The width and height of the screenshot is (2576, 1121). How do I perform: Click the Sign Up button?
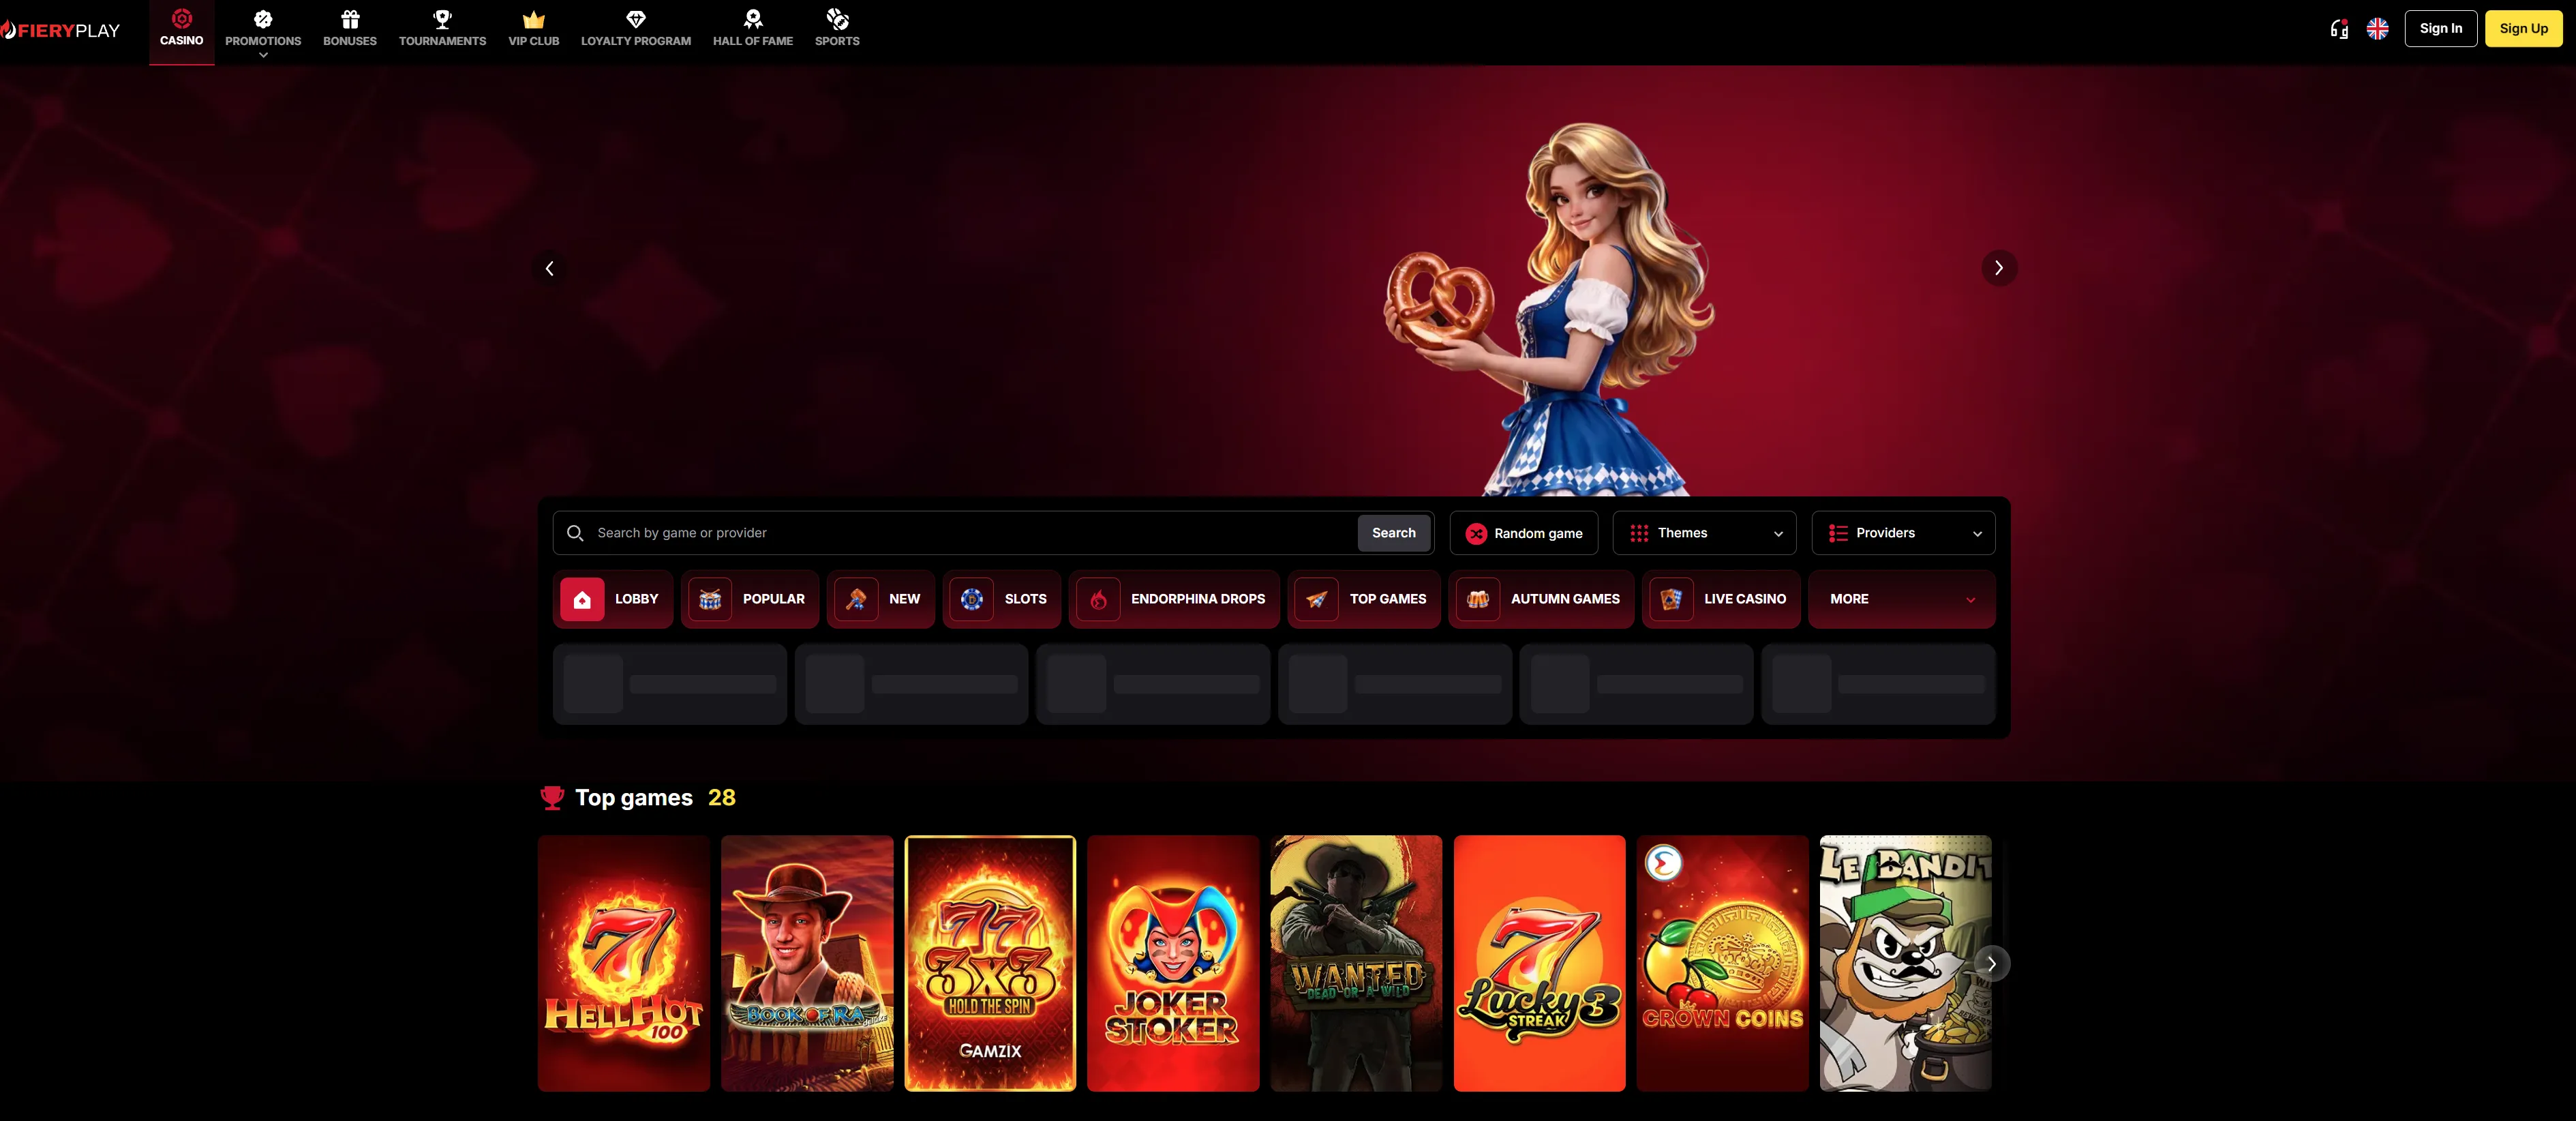(2523, 28)
